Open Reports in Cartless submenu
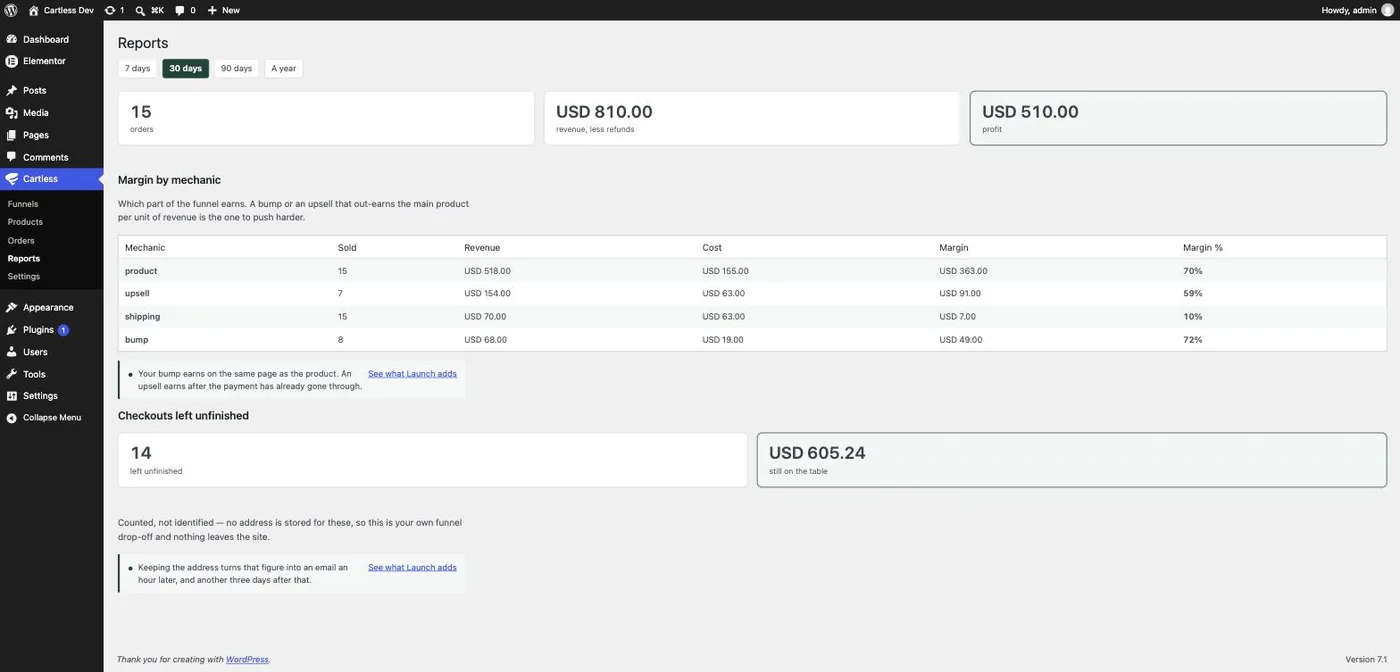 pyautogui.click(x=24, y=258)
